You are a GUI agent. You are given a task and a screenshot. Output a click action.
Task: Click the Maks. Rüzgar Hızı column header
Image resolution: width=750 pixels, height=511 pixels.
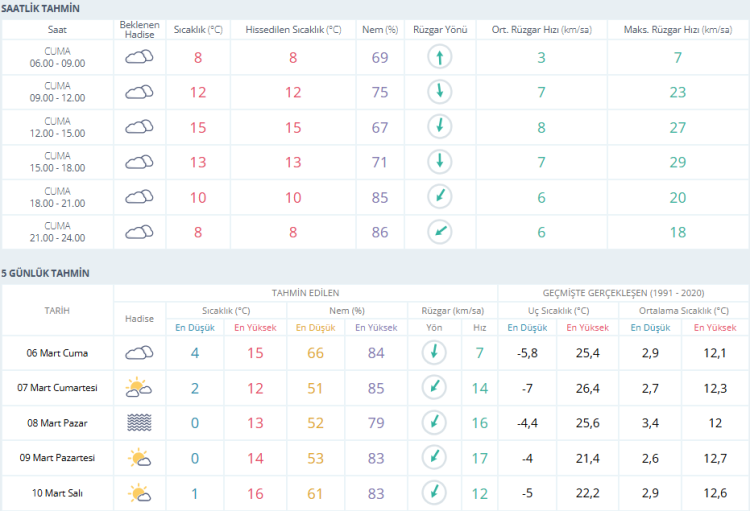point(677,30)
